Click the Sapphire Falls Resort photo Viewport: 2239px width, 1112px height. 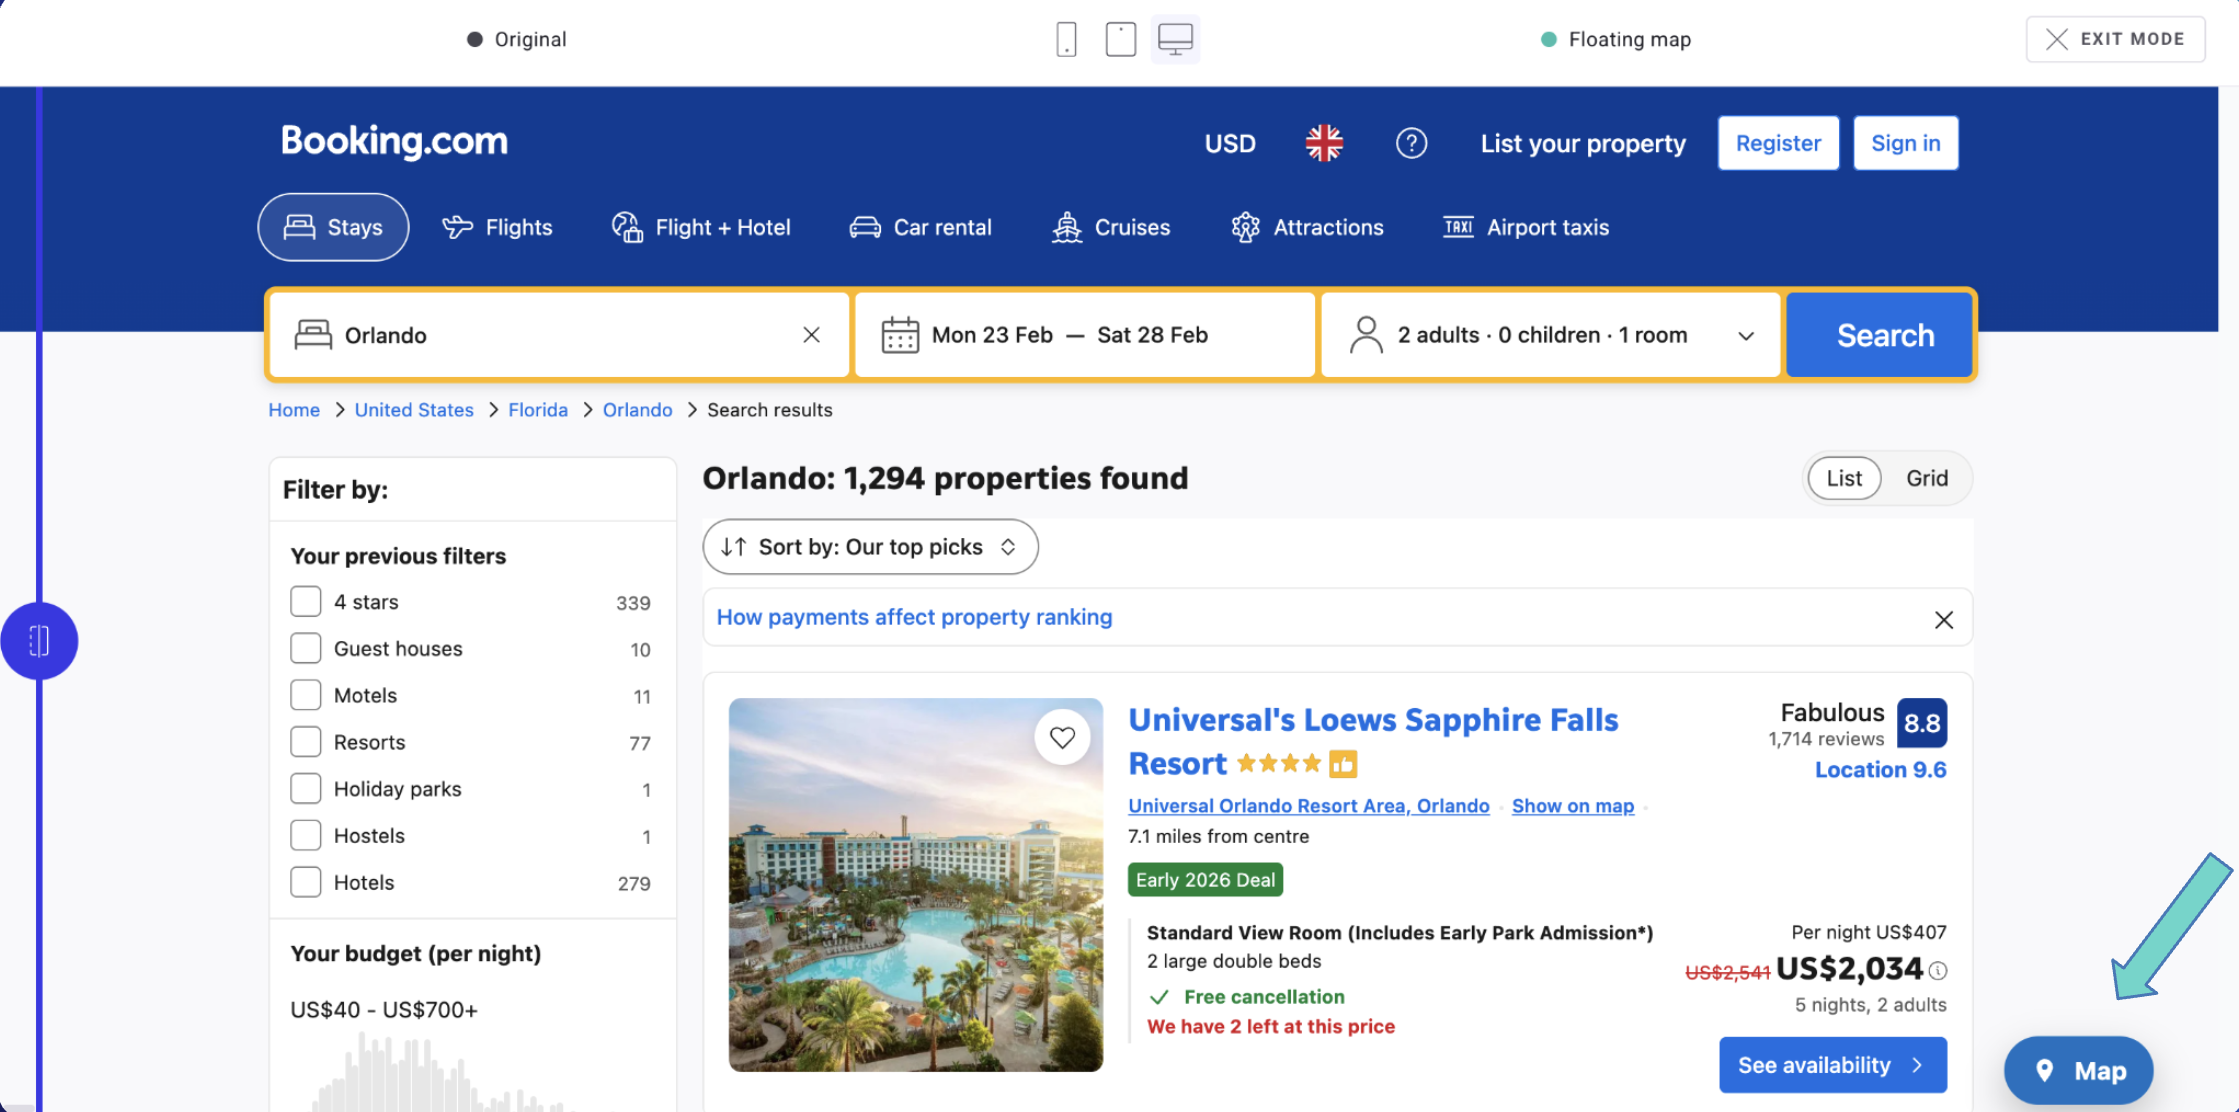915,885
